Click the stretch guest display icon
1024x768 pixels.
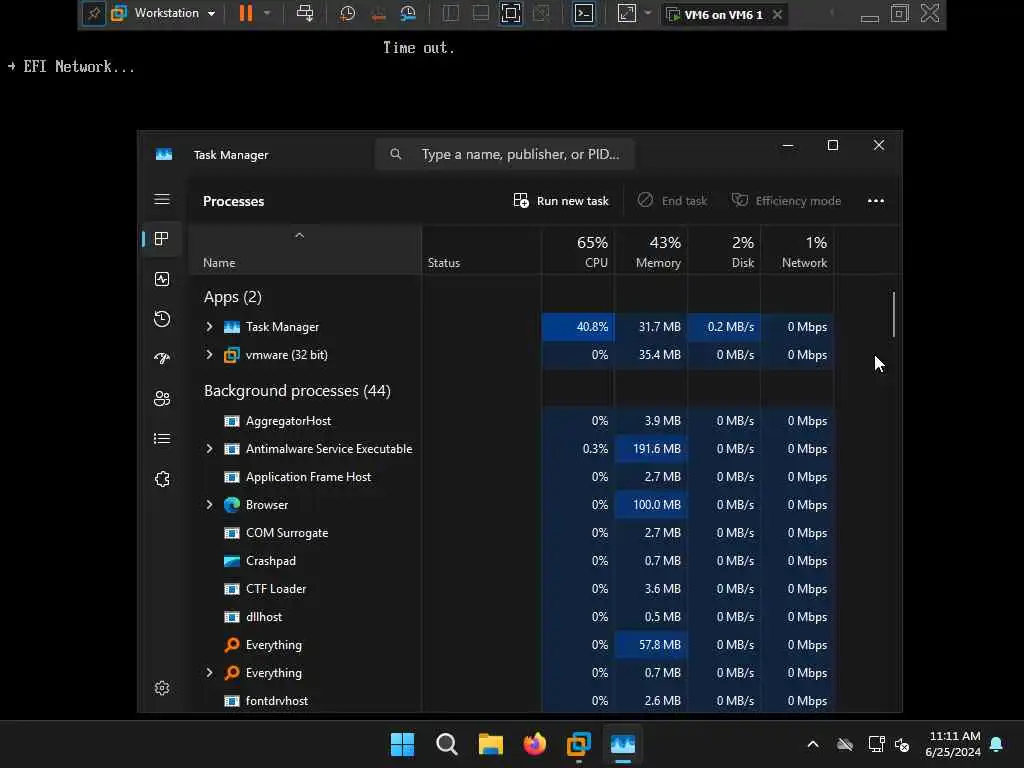pyautogui.click(x=626, y=14)
